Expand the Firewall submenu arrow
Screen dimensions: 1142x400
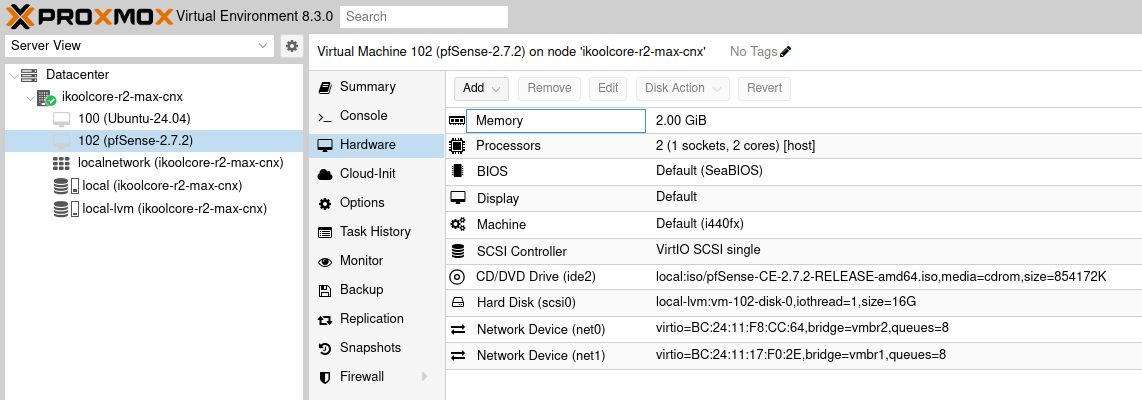pyautogui.click(x=425, y=377)
